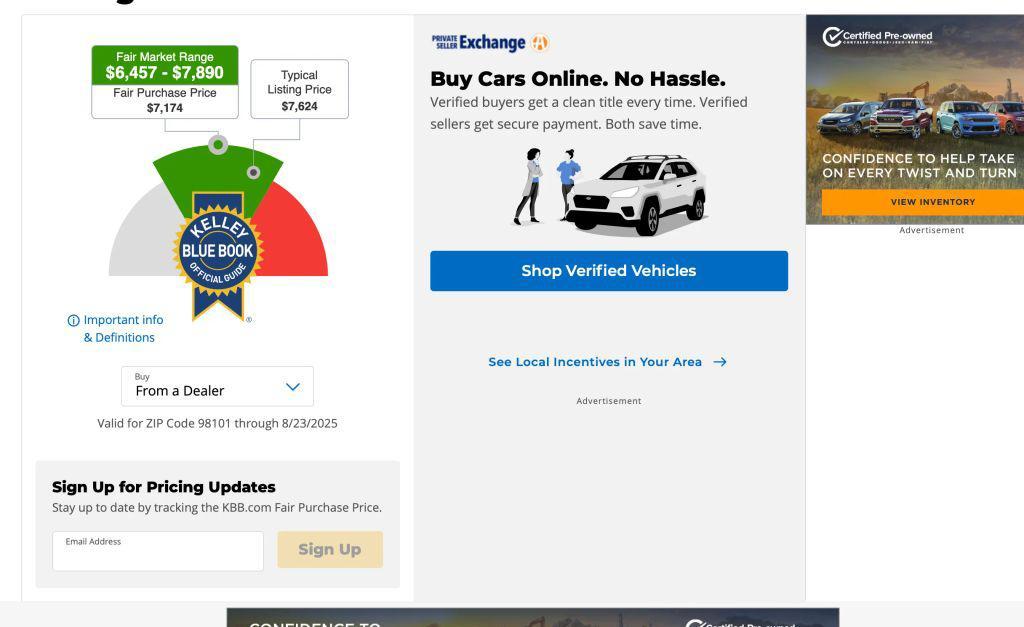1024x627 pixels.
Task: Click View Inventory in the ad
Action: click(x=923, y=202)
